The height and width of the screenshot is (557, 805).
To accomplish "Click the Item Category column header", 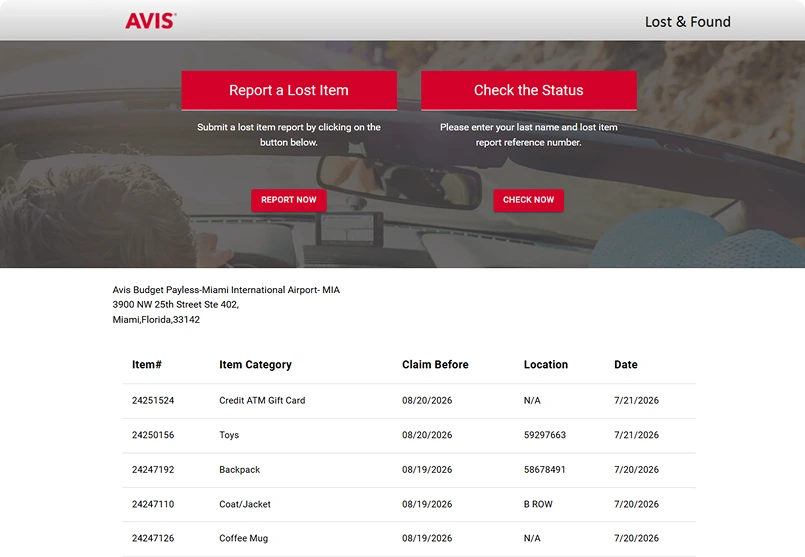I will coord(255,364).
